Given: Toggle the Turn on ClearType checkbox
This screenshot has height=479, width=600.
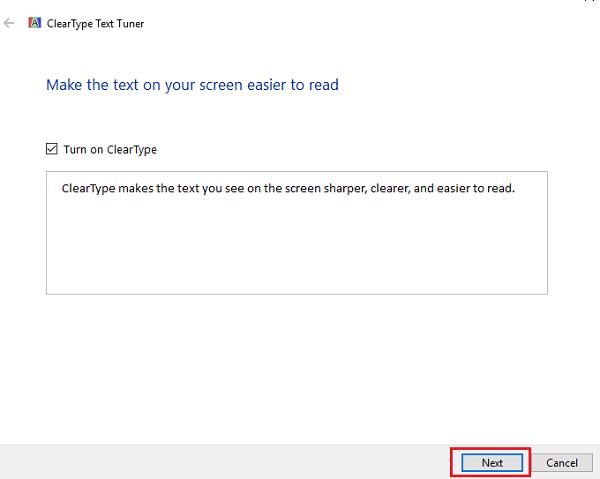Looking at the screenshot, I should [52, 149].
